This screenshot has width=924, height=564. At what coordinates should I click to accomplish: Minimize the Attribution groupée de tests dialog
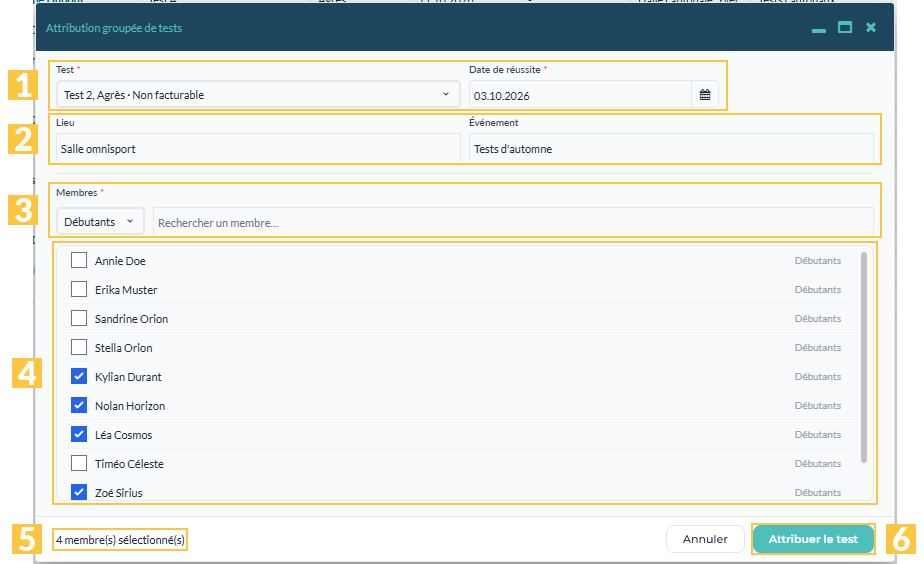point(819,29)
